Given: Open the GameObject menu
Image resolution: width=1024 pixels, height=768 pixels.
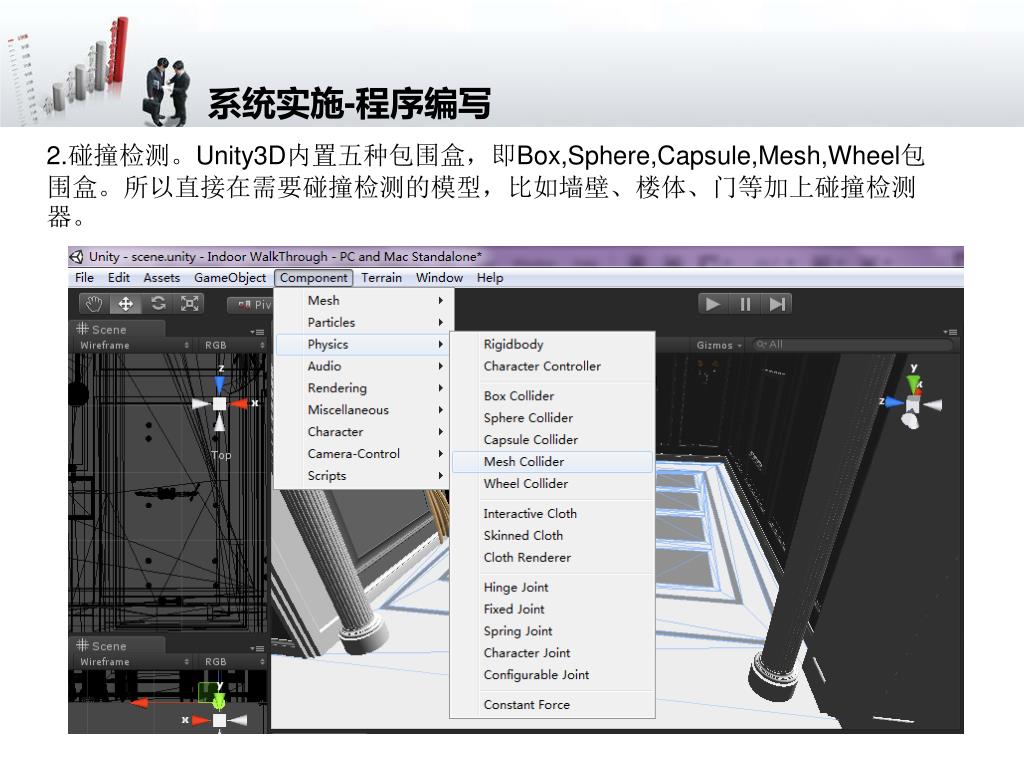Looking at the screenshot, I should click(x=230, y=278).
